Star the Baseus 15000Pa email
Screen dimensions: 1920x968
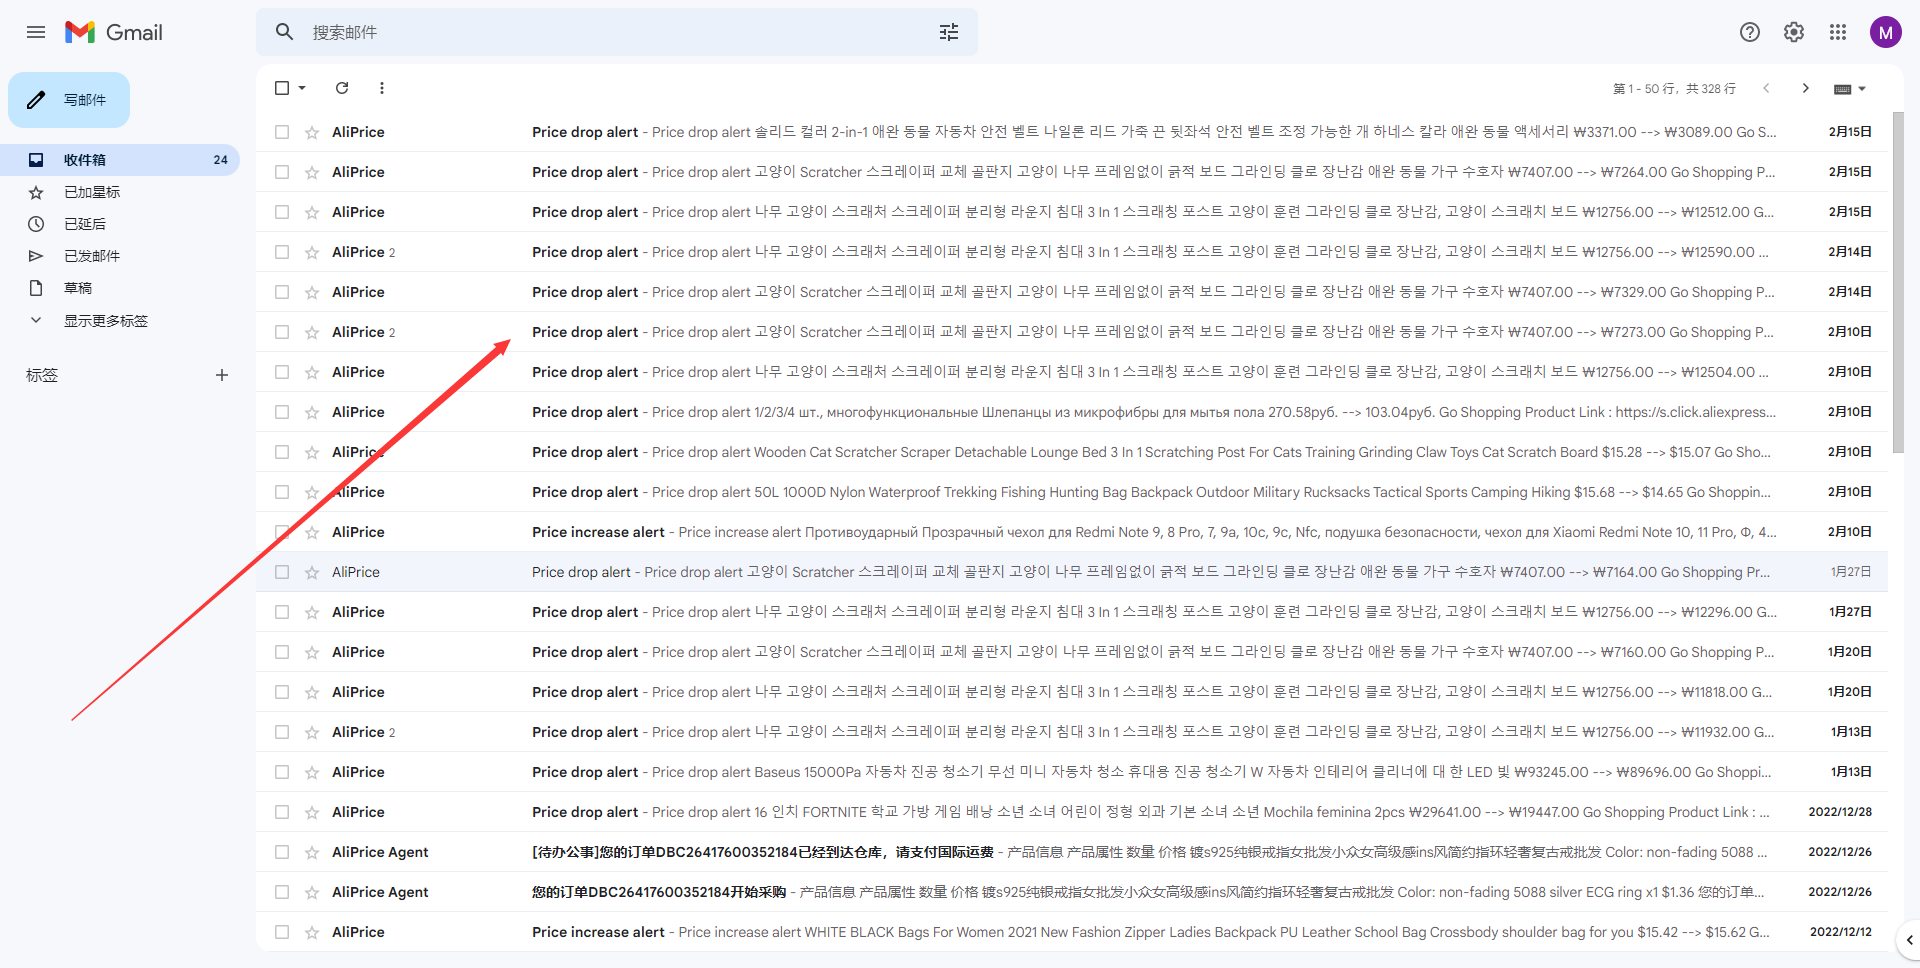click(312, 772)
